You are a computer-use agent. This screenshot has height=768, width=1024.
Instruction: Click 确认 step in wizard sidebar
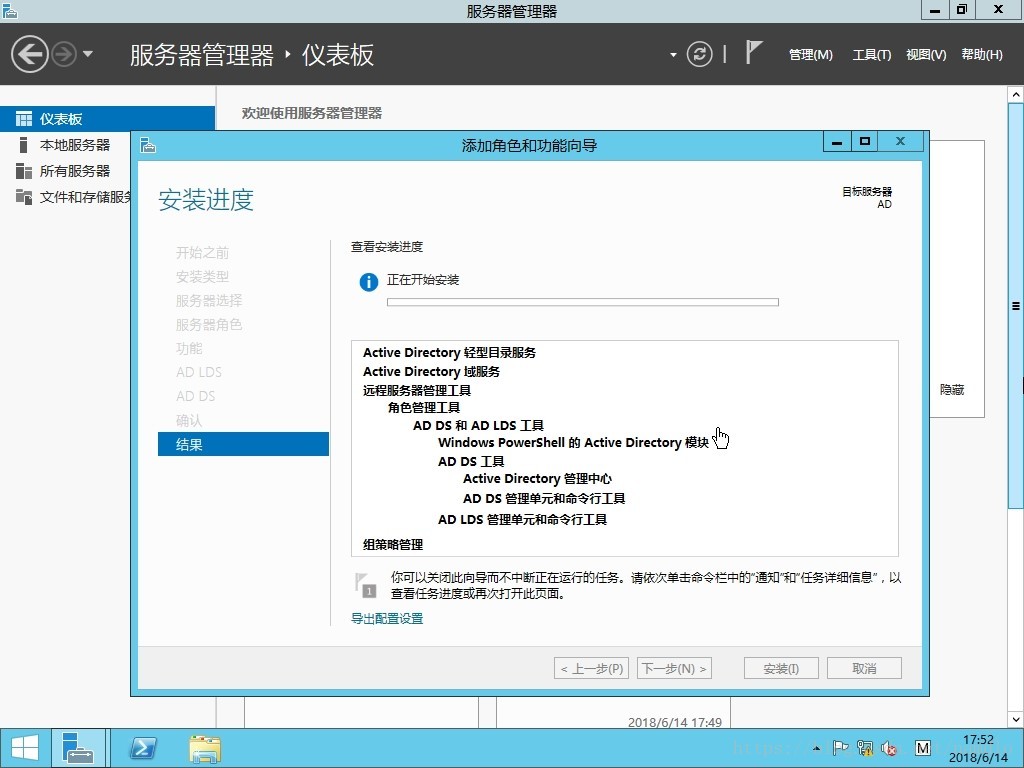[189, 421]
